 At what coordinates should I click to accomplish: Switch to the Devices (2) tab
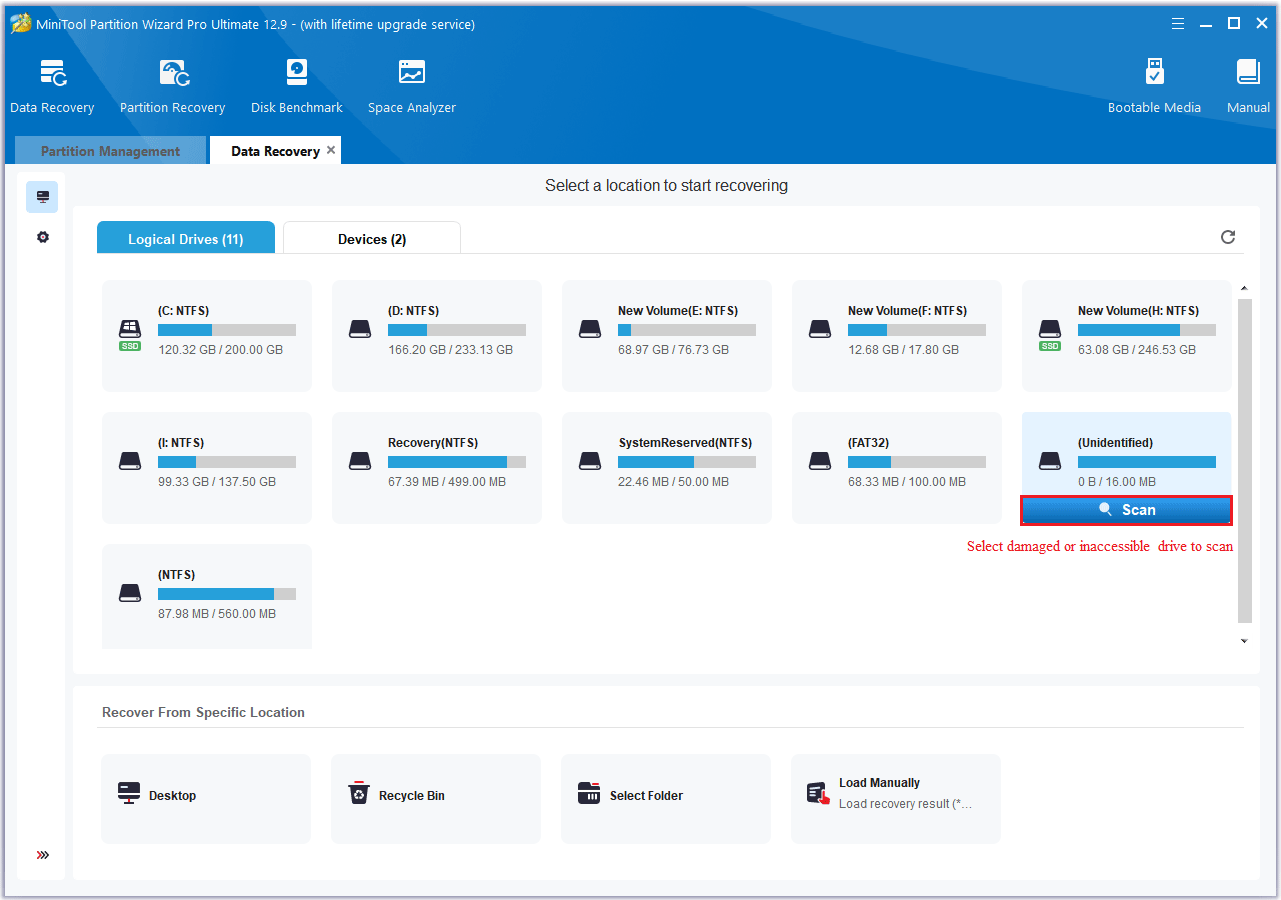372,238
